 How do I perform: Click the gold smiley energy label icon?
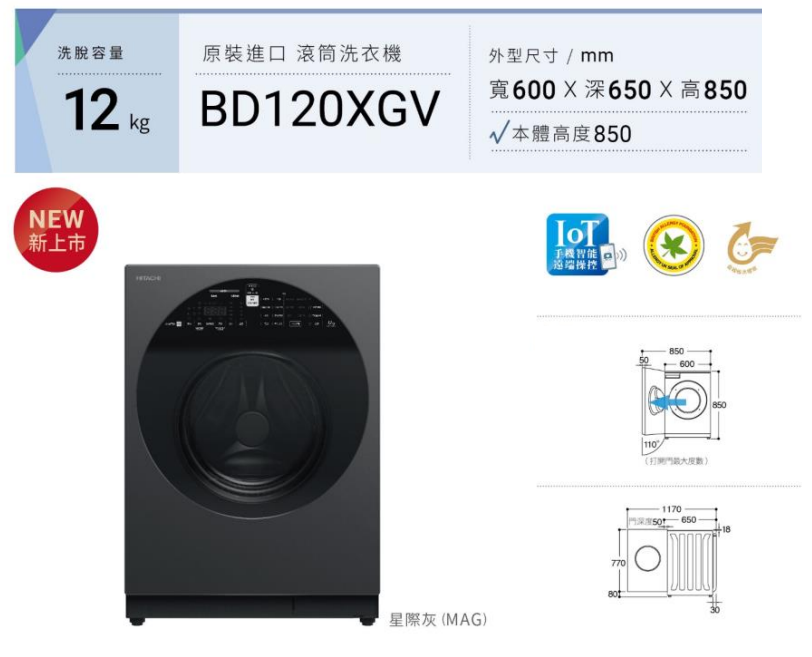(752, 247)
